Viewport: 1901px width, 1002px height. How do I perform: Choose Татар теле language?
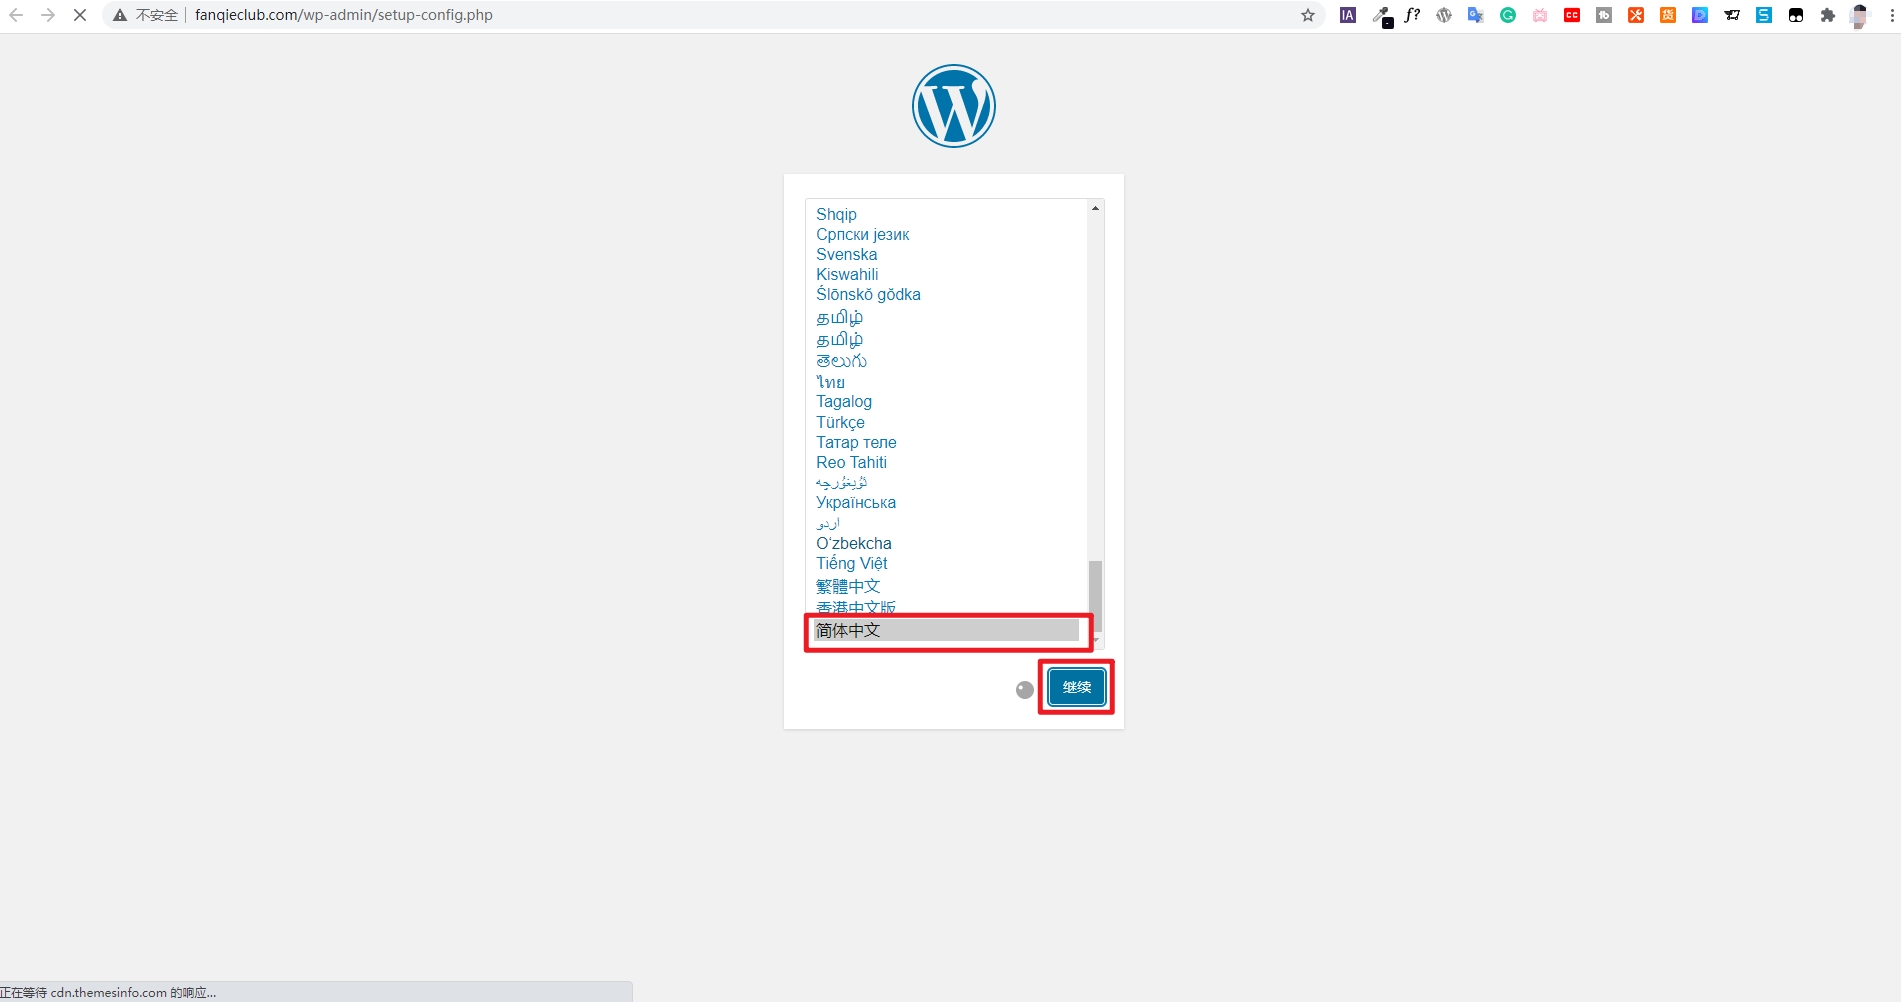pyautogui.click(x=856, y=442)
